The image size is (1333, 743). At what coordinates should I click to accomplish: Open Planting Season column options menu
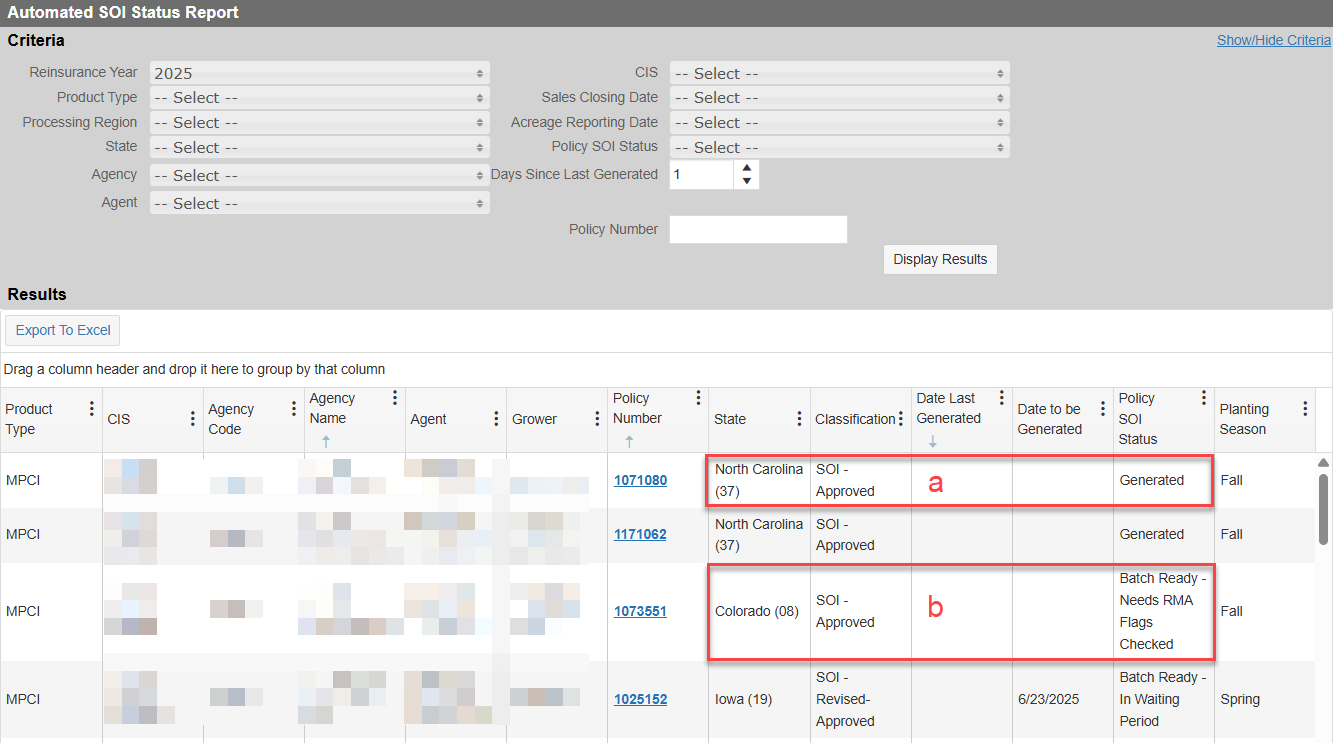[x=1305, y=409]
